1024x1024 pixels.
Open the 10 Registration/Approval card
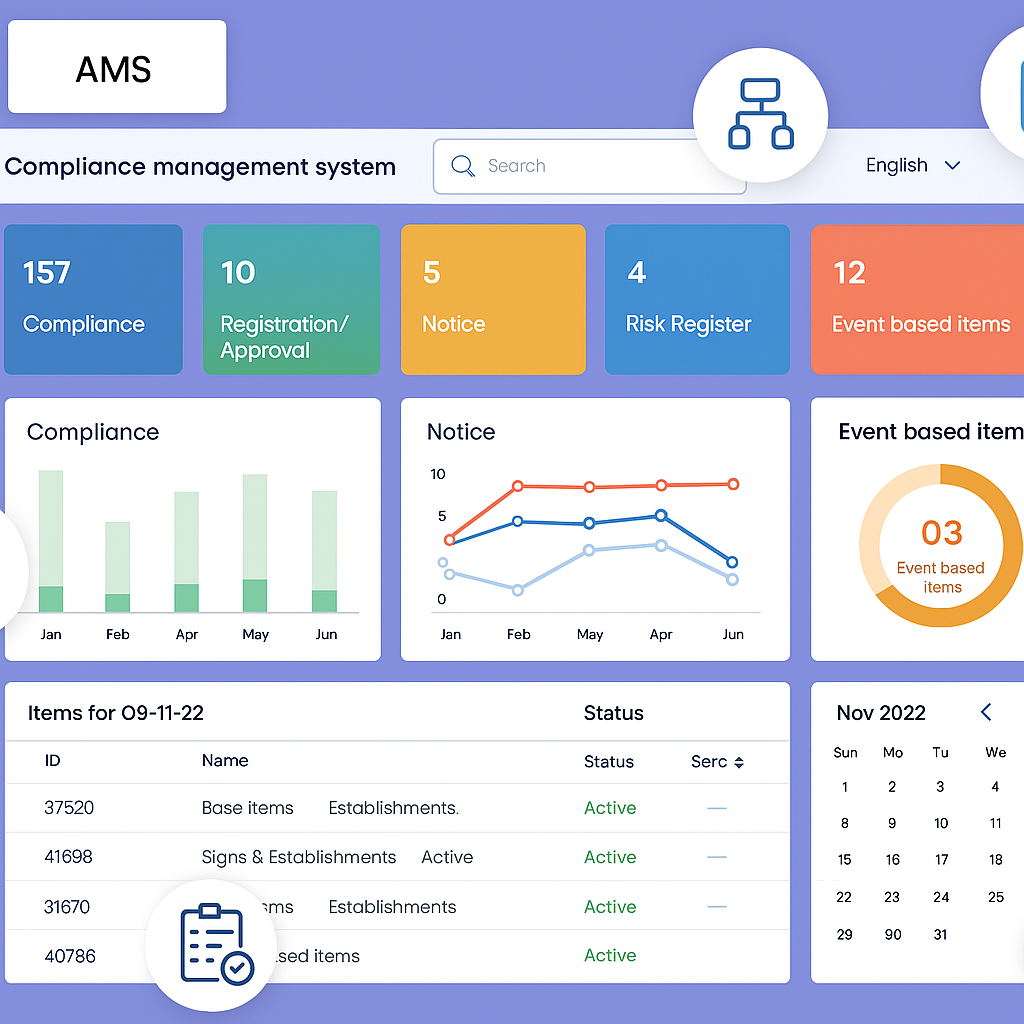[x=291, y=299]
